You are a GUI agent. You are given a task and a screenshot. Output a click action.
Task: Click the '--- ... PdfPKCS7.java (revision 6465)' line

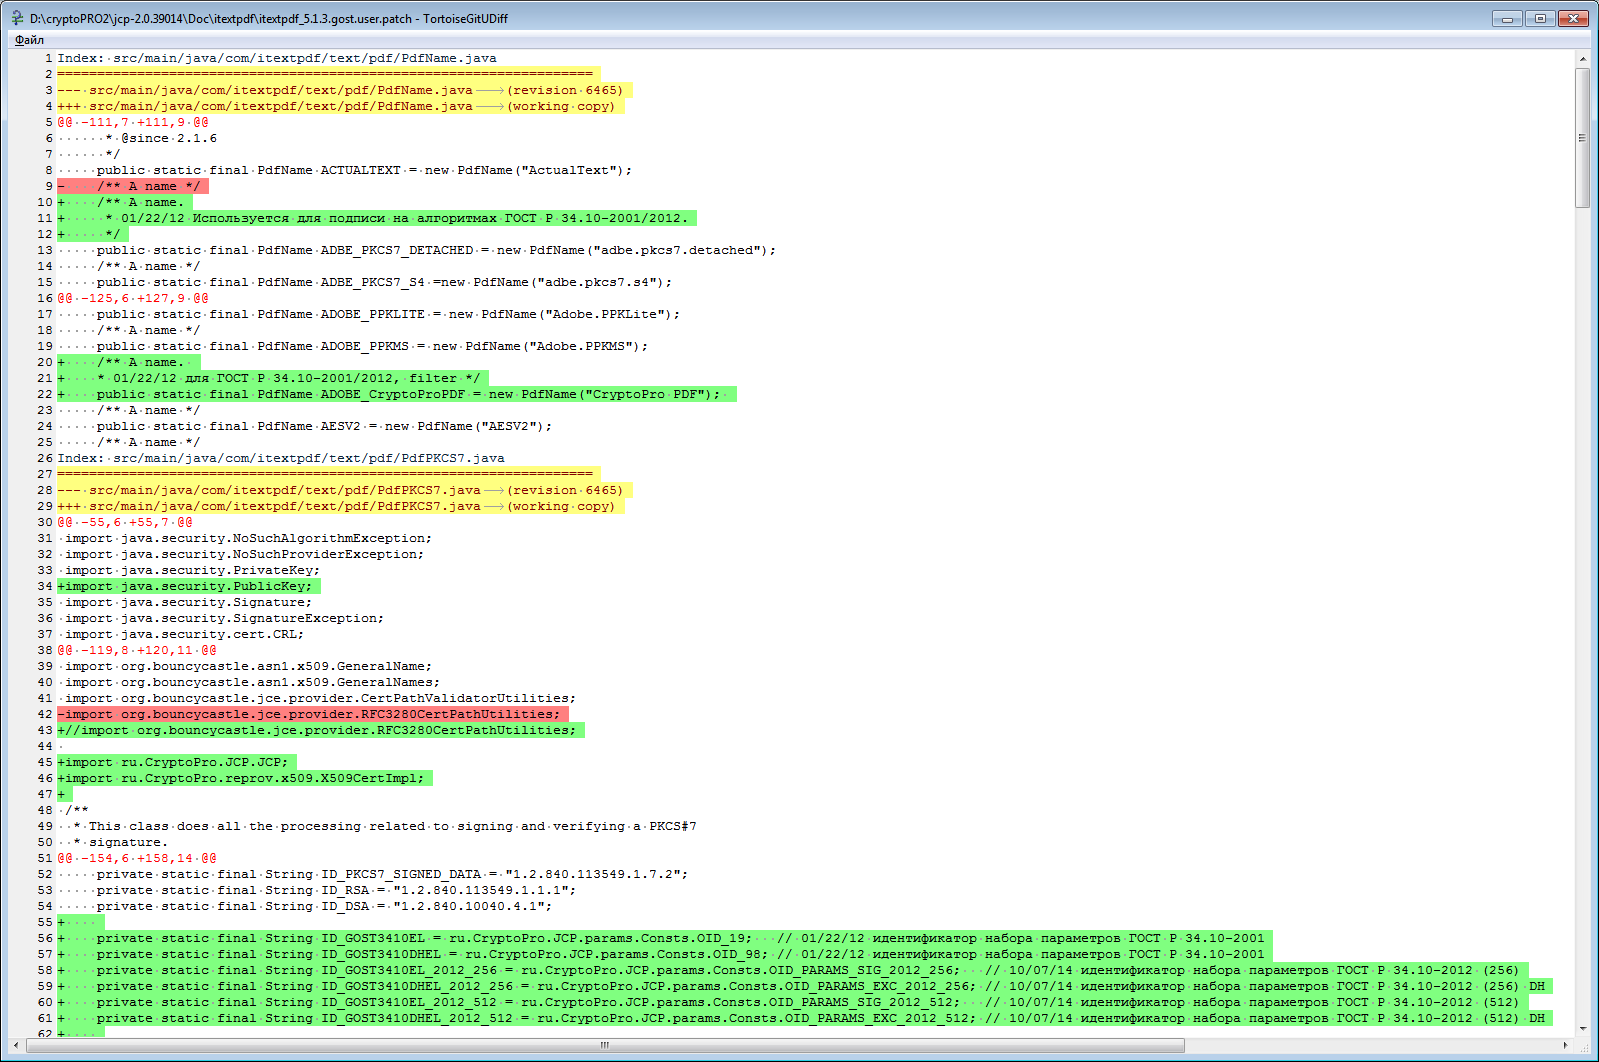click(x=345, y=490)
